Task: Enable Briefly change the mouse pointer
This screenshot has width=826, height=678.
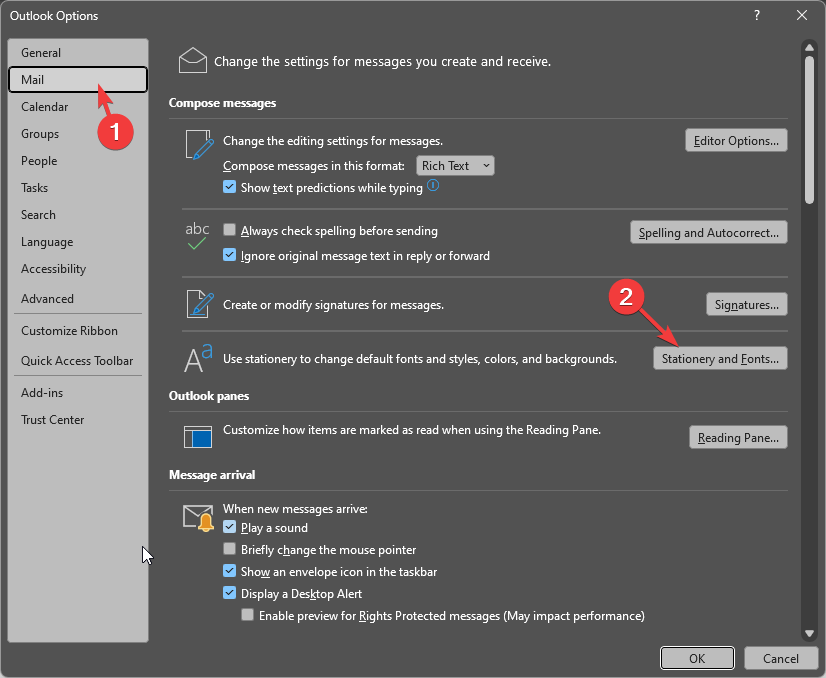Action: click(x=229, y=549)
